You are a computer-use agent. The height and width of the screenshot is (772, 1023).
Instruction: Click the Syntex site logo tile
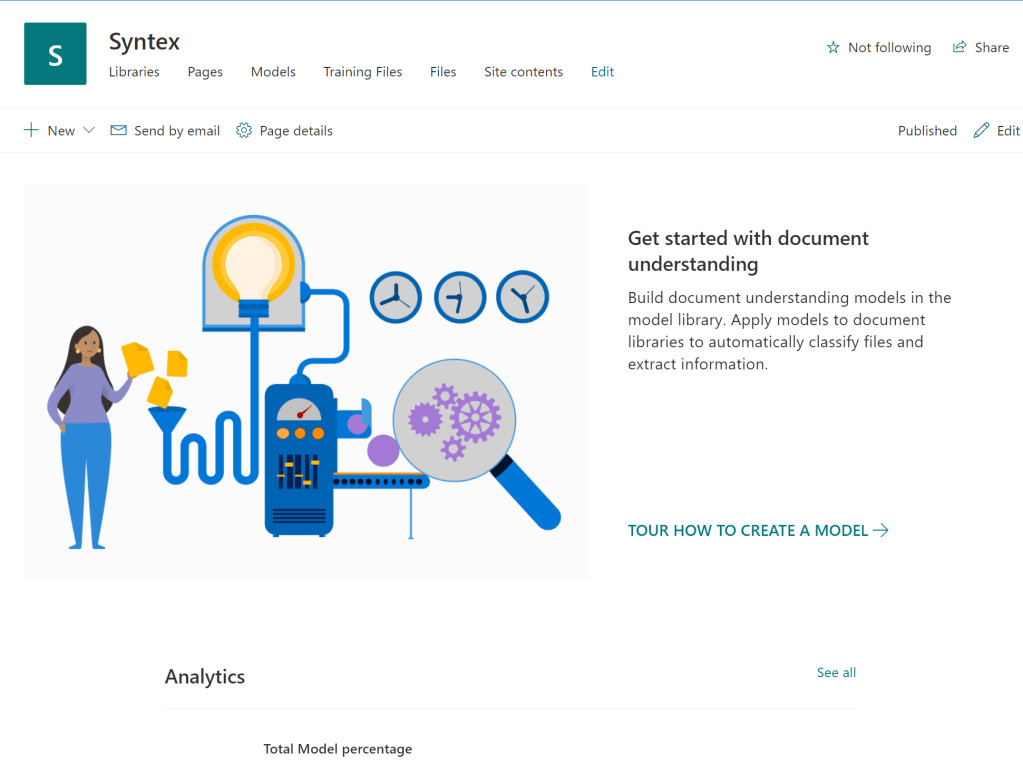click(x=55, y=54)
